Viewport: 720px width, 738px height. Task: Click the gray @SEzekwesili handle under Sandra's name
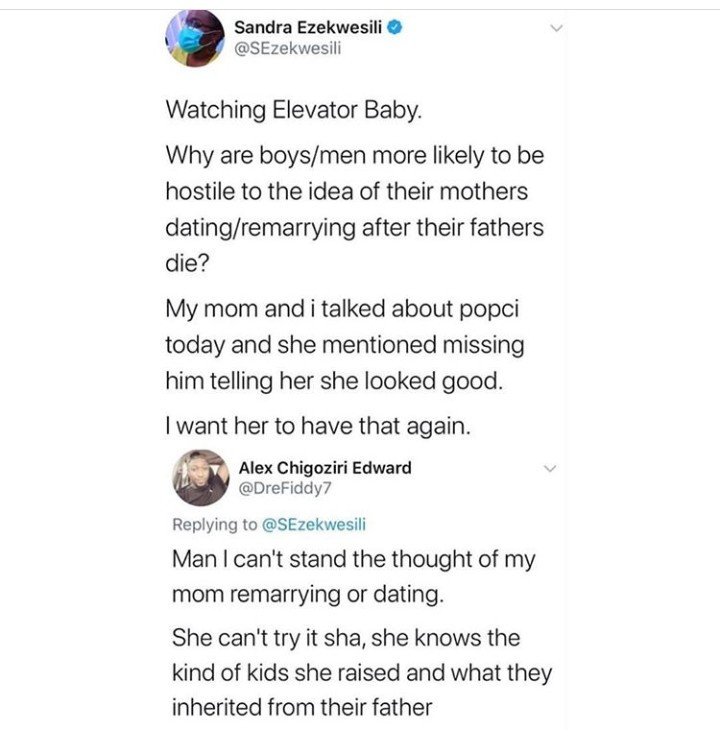(288, 48)
